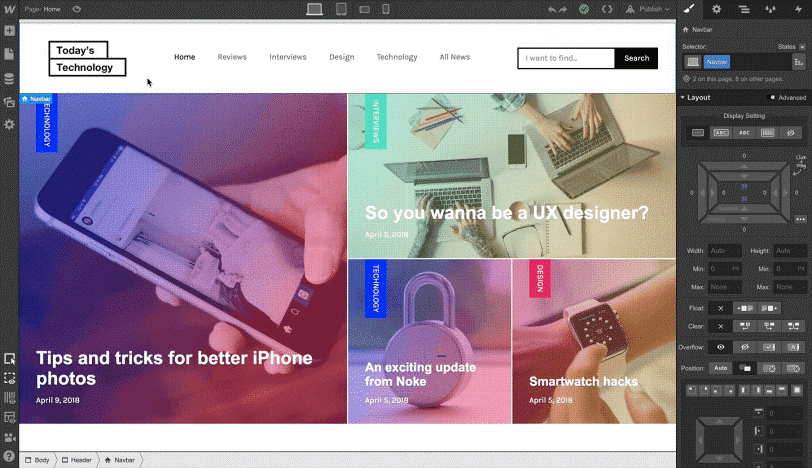812x468 pixels.
Task: Click the 'I want to find' search field
Action: pyautogui.click(x=566, y=58)
